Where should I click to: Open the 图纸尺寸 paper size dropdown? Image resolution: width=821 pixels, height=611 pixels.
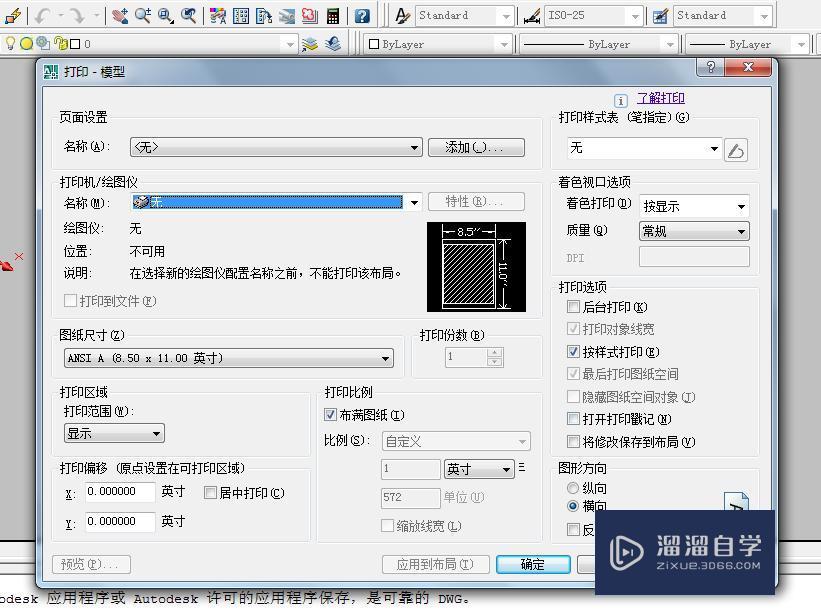pyautogui.click(x=387, y=358)
